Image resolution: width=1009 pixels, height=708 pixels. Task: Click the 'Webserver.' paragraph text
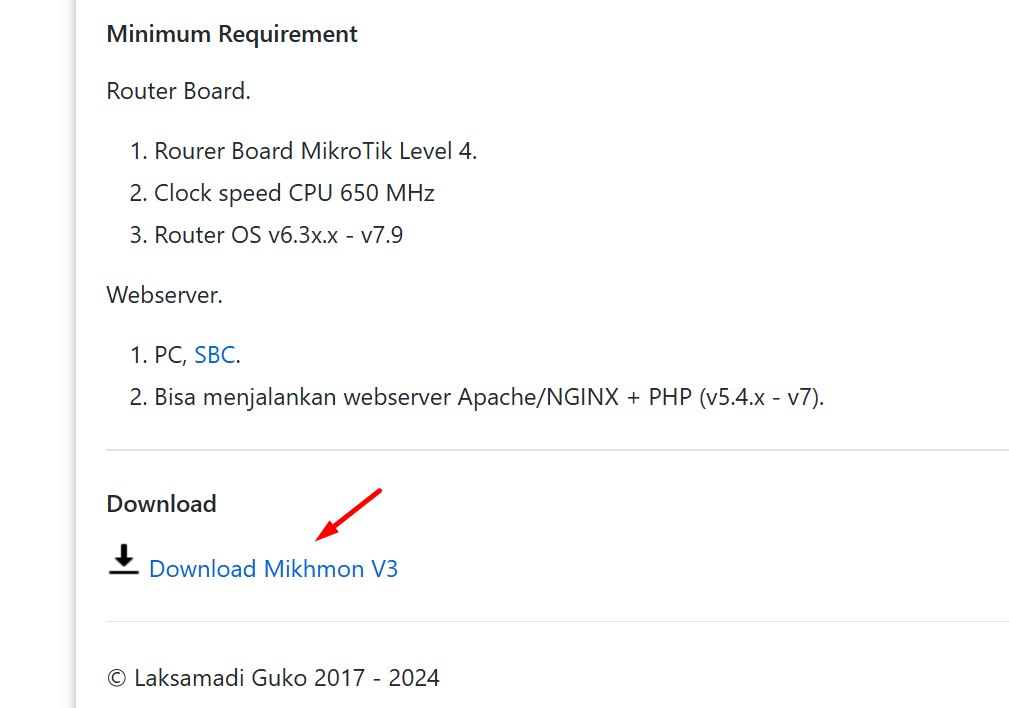pos(165,295)
